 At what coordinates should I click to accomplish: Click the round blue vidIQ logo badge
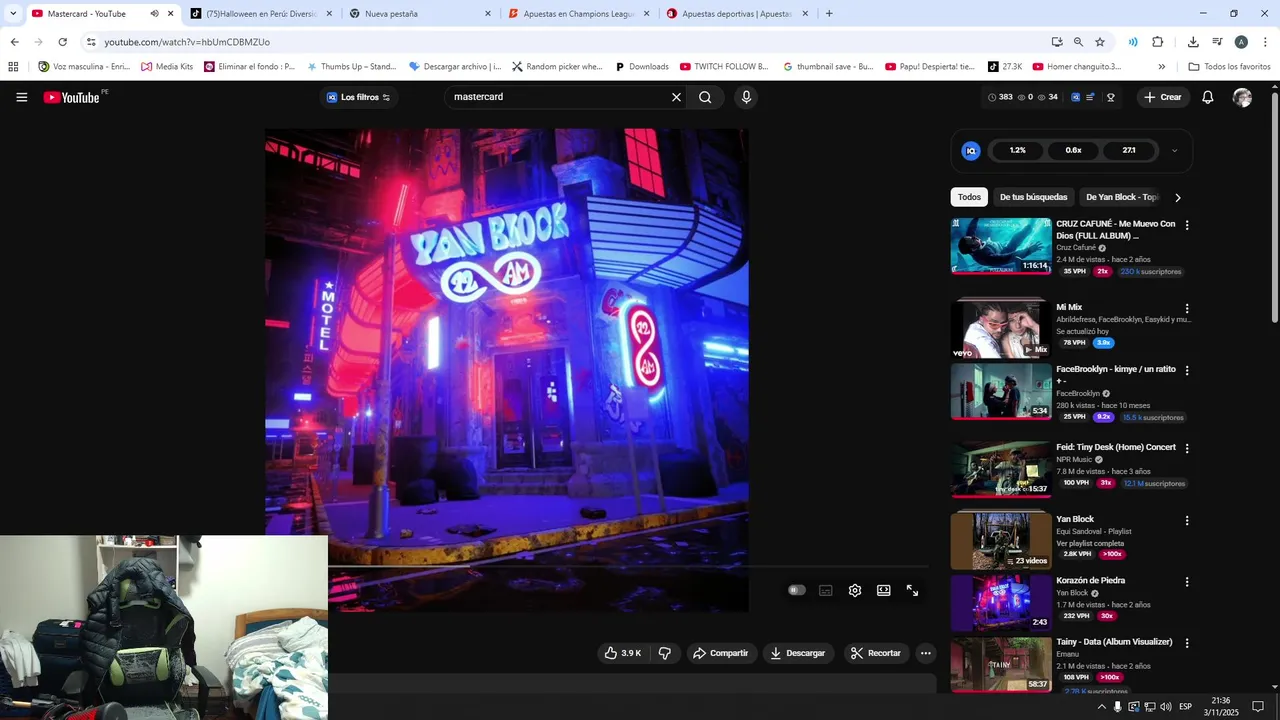pyautogui.click(x=970, y=150)
